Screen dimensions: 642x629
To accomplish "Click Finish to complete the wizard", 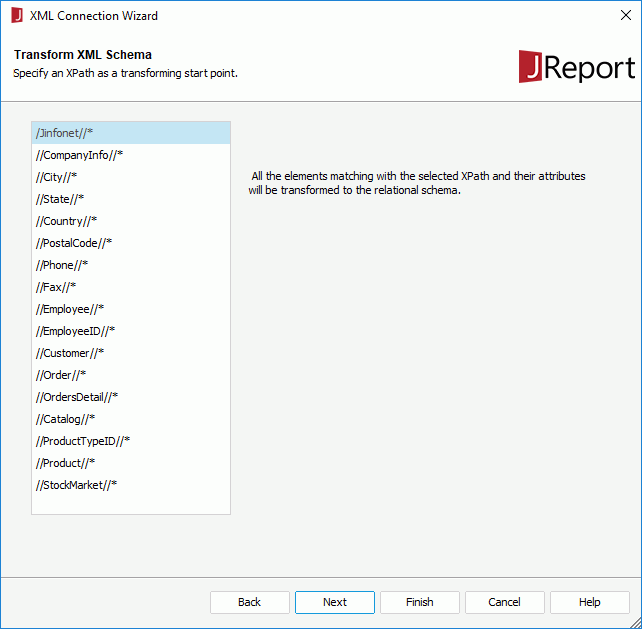I will pyautogui.click(x=420, y=602).
